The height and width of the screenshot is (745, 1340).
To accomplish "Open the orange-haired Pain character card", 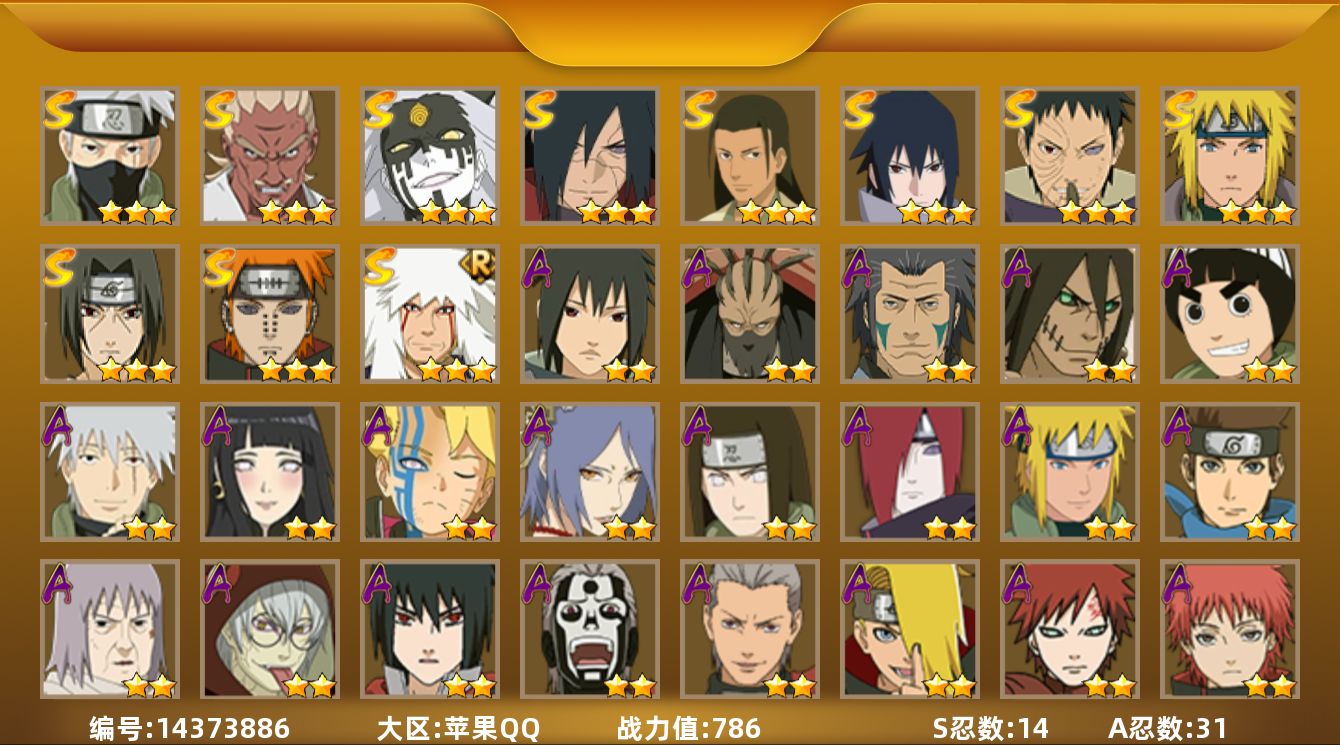I will pyautogui.click(x=269, y=314).
